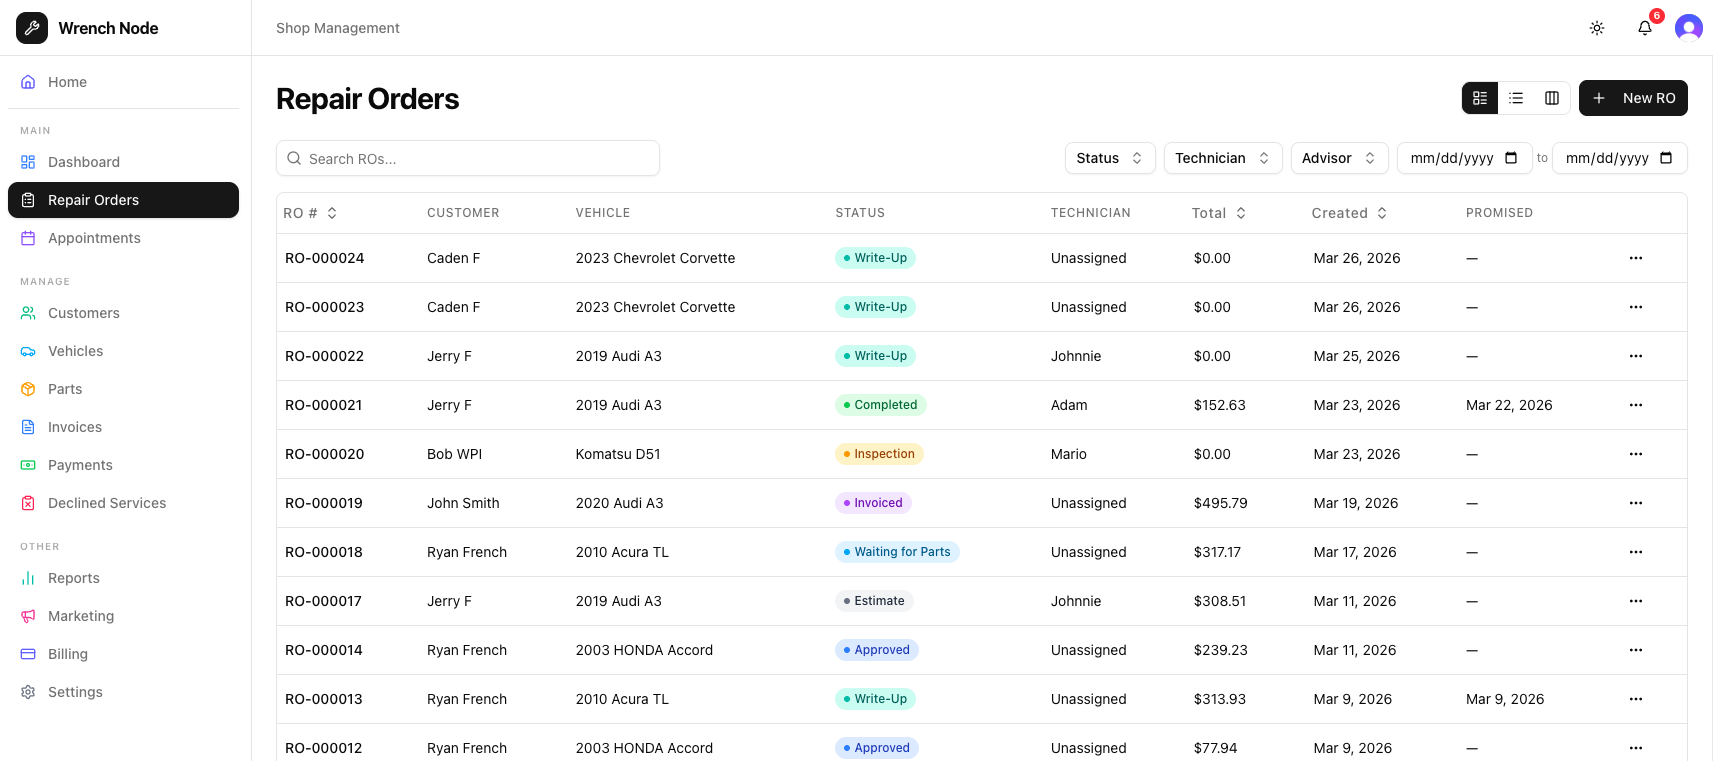Open the Technician filter dropdown
The height and width of the screenshot is (761, 1713).
(x=1222, y=158)
